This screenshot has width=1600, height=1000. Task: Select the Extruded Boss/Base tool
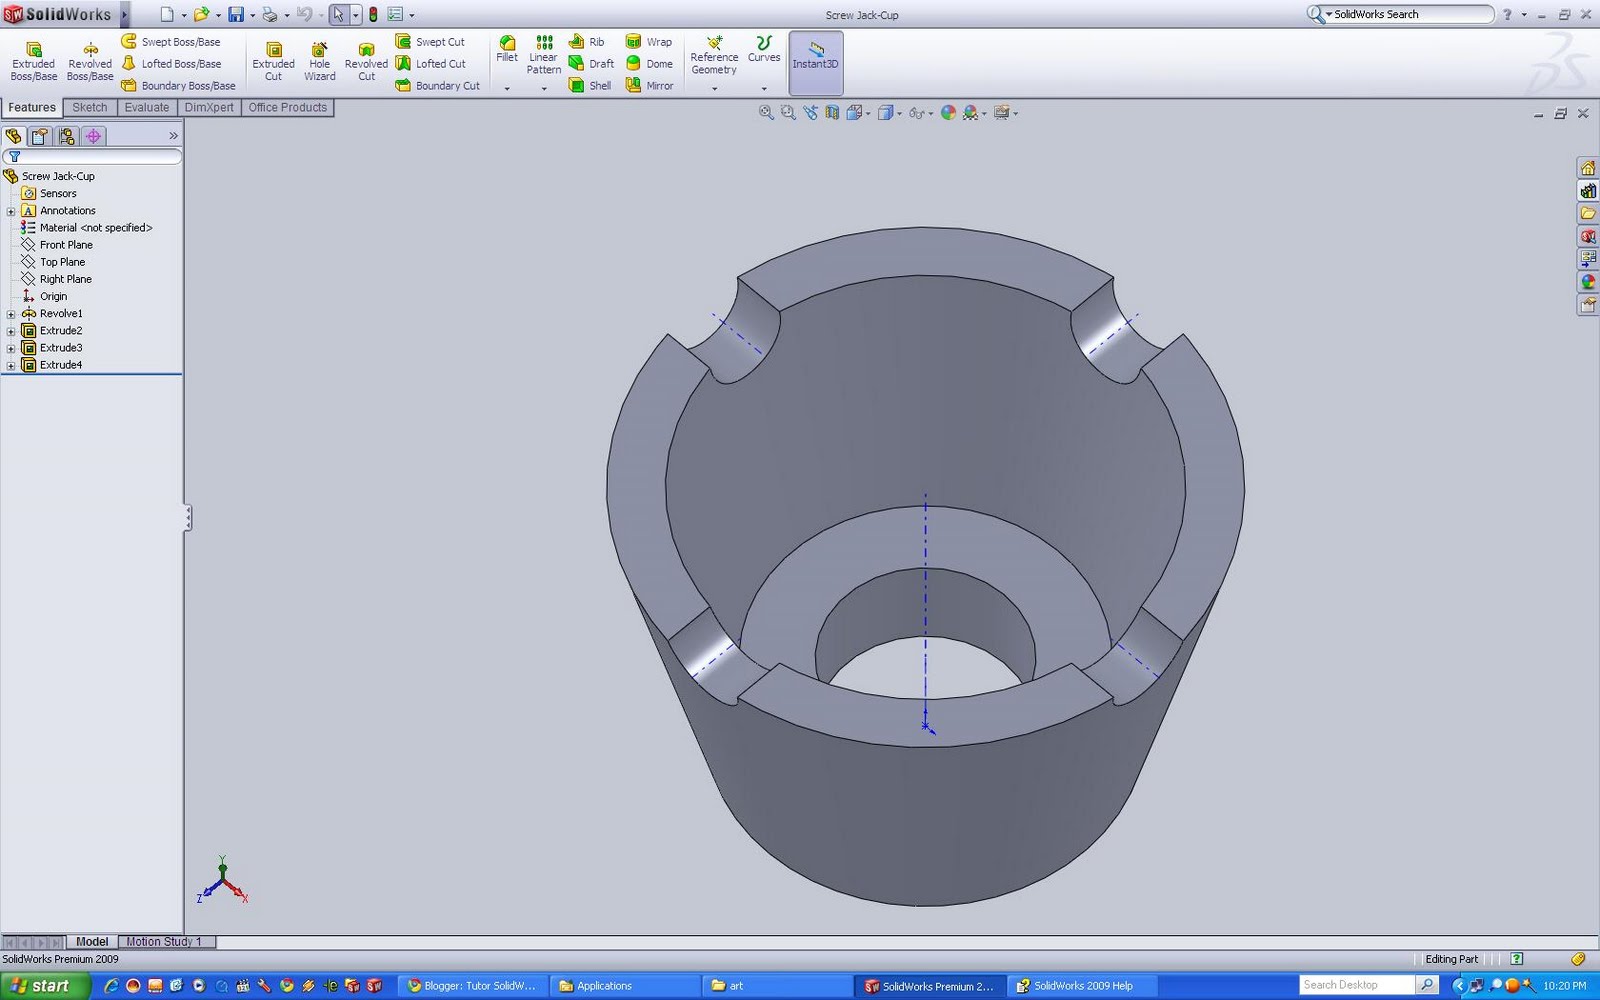coord(33,60)
